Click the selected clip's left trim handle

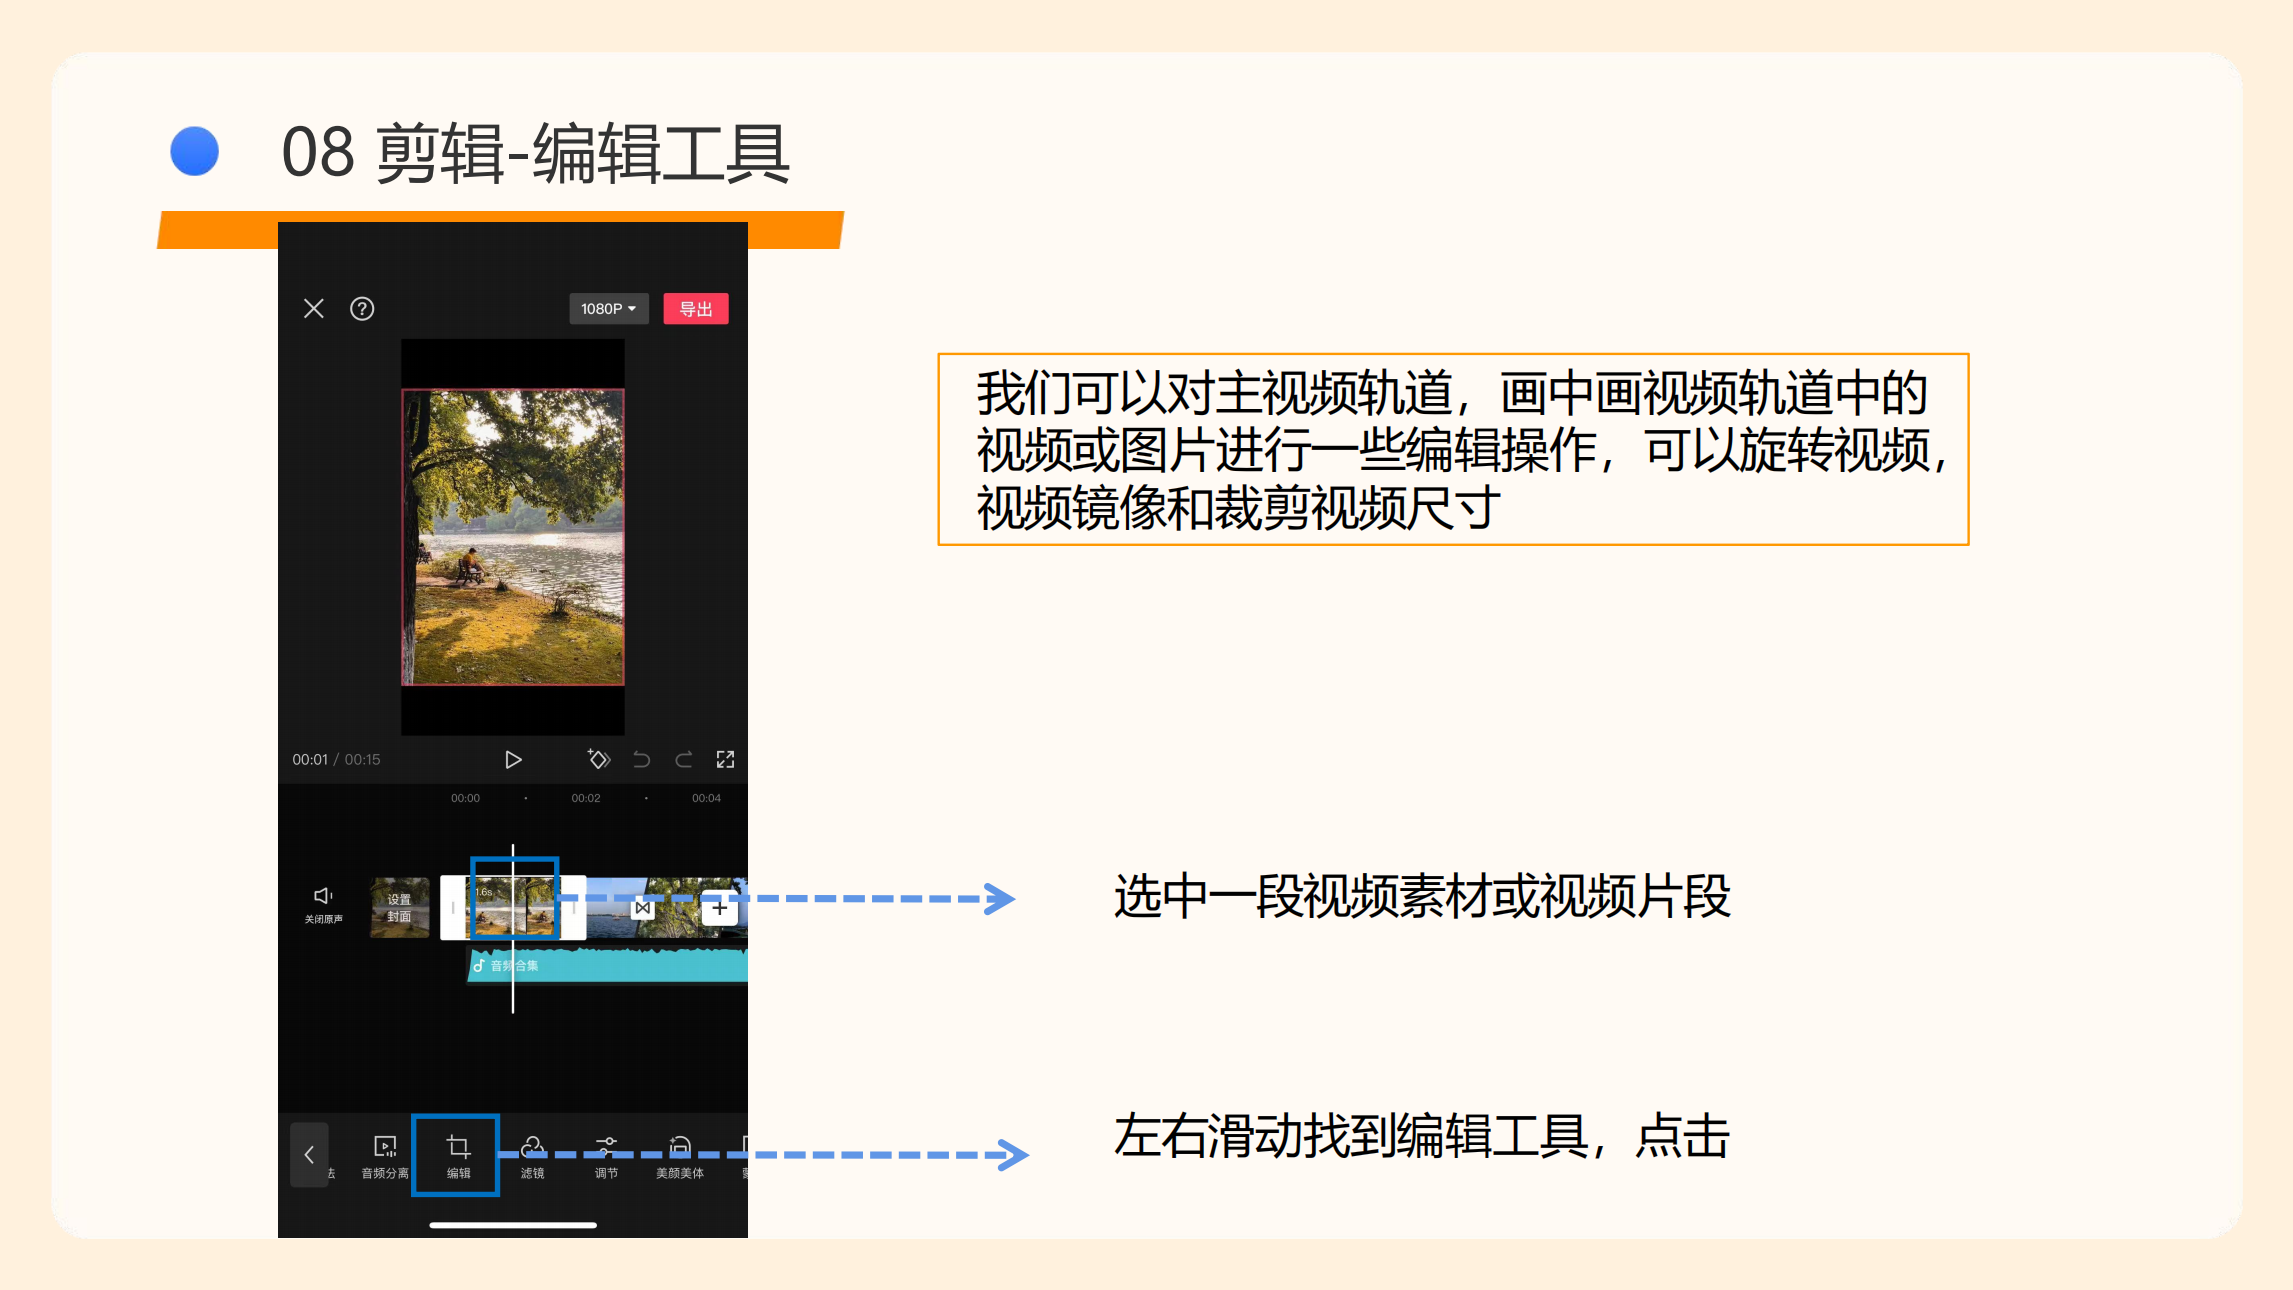tap(454, 908)
